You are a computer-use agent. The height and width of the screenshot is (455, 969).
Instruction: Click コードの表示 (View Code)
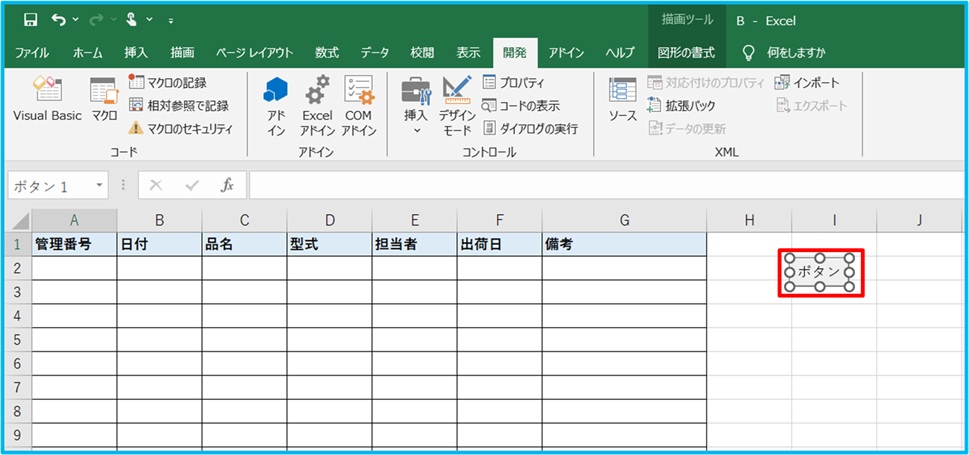(x=521, y=105)
